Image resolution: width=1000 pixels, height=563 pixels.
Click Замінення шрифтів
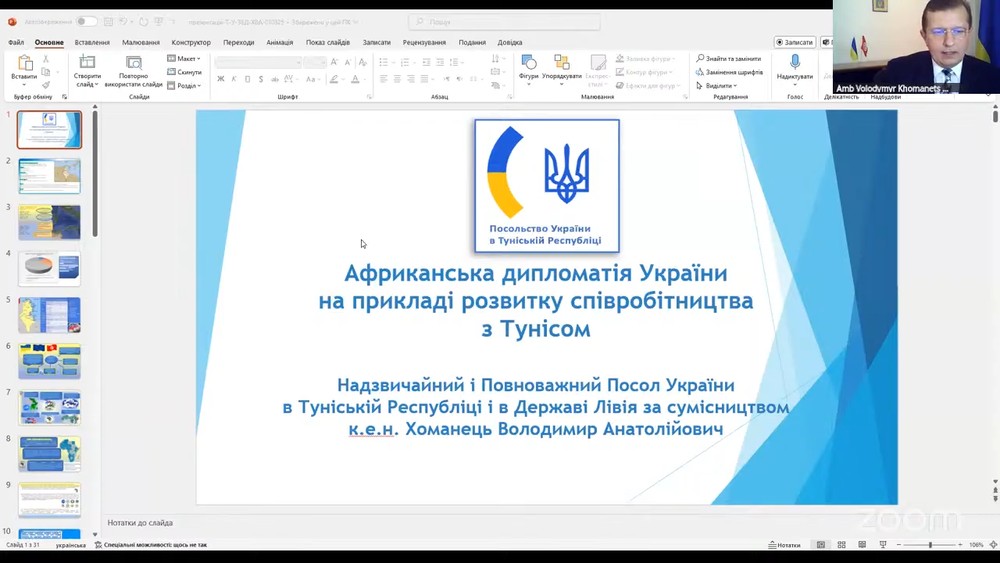[x=729, y=72]
